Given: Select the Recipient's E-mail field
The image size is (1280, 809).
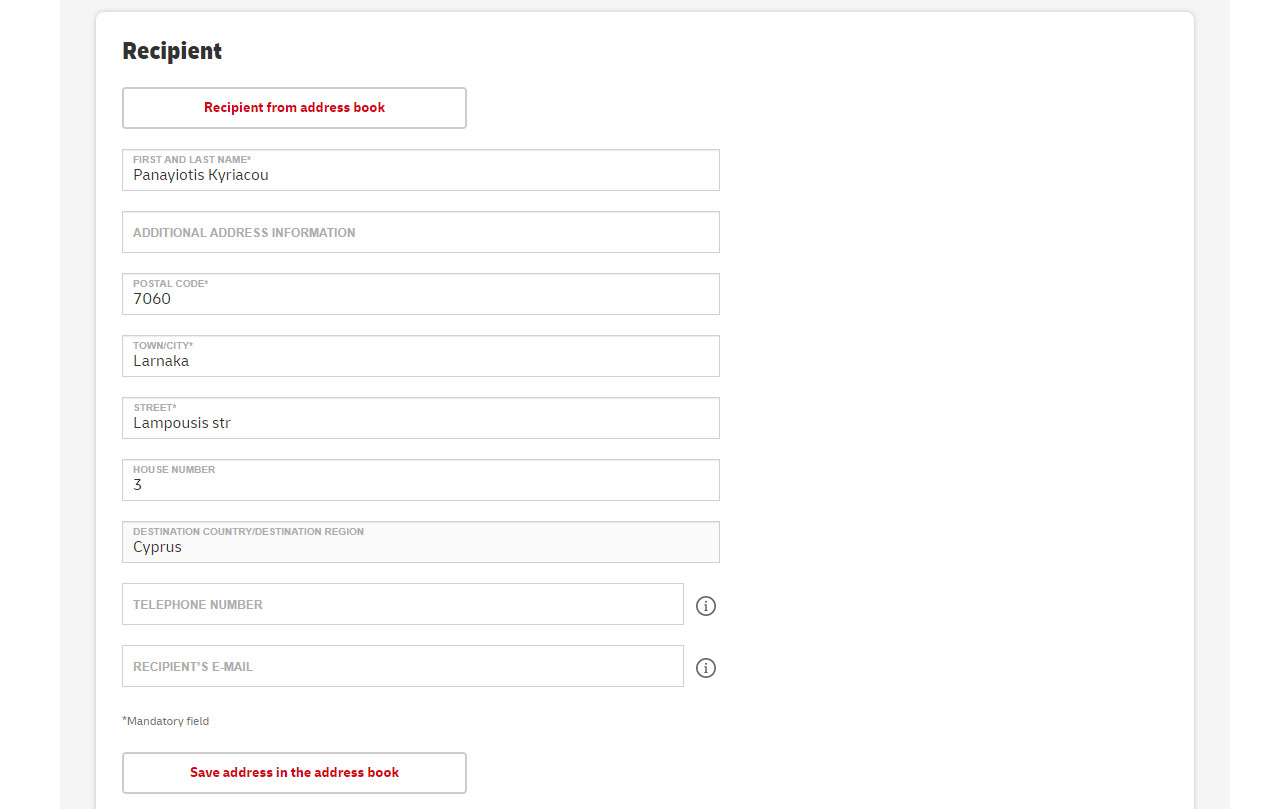Looking at the screenshot, I should click(x=403, y=666).
